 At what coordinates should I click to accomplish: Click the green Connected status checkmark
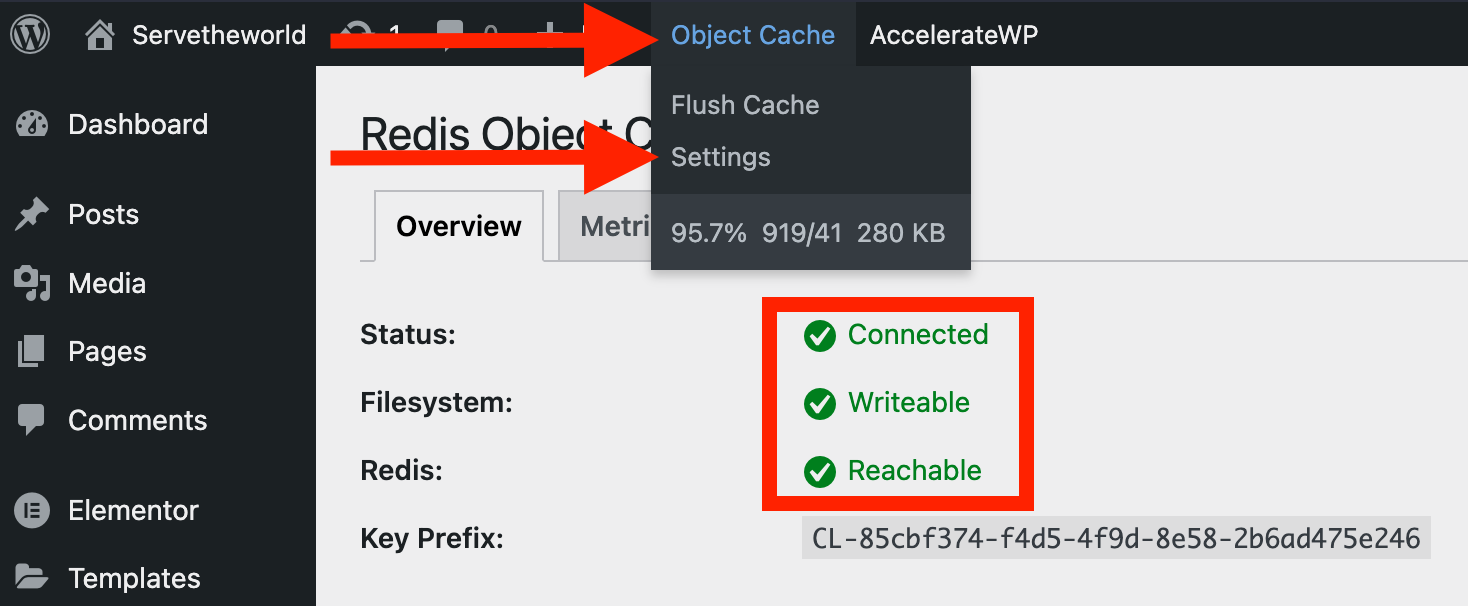pos(820,336)
